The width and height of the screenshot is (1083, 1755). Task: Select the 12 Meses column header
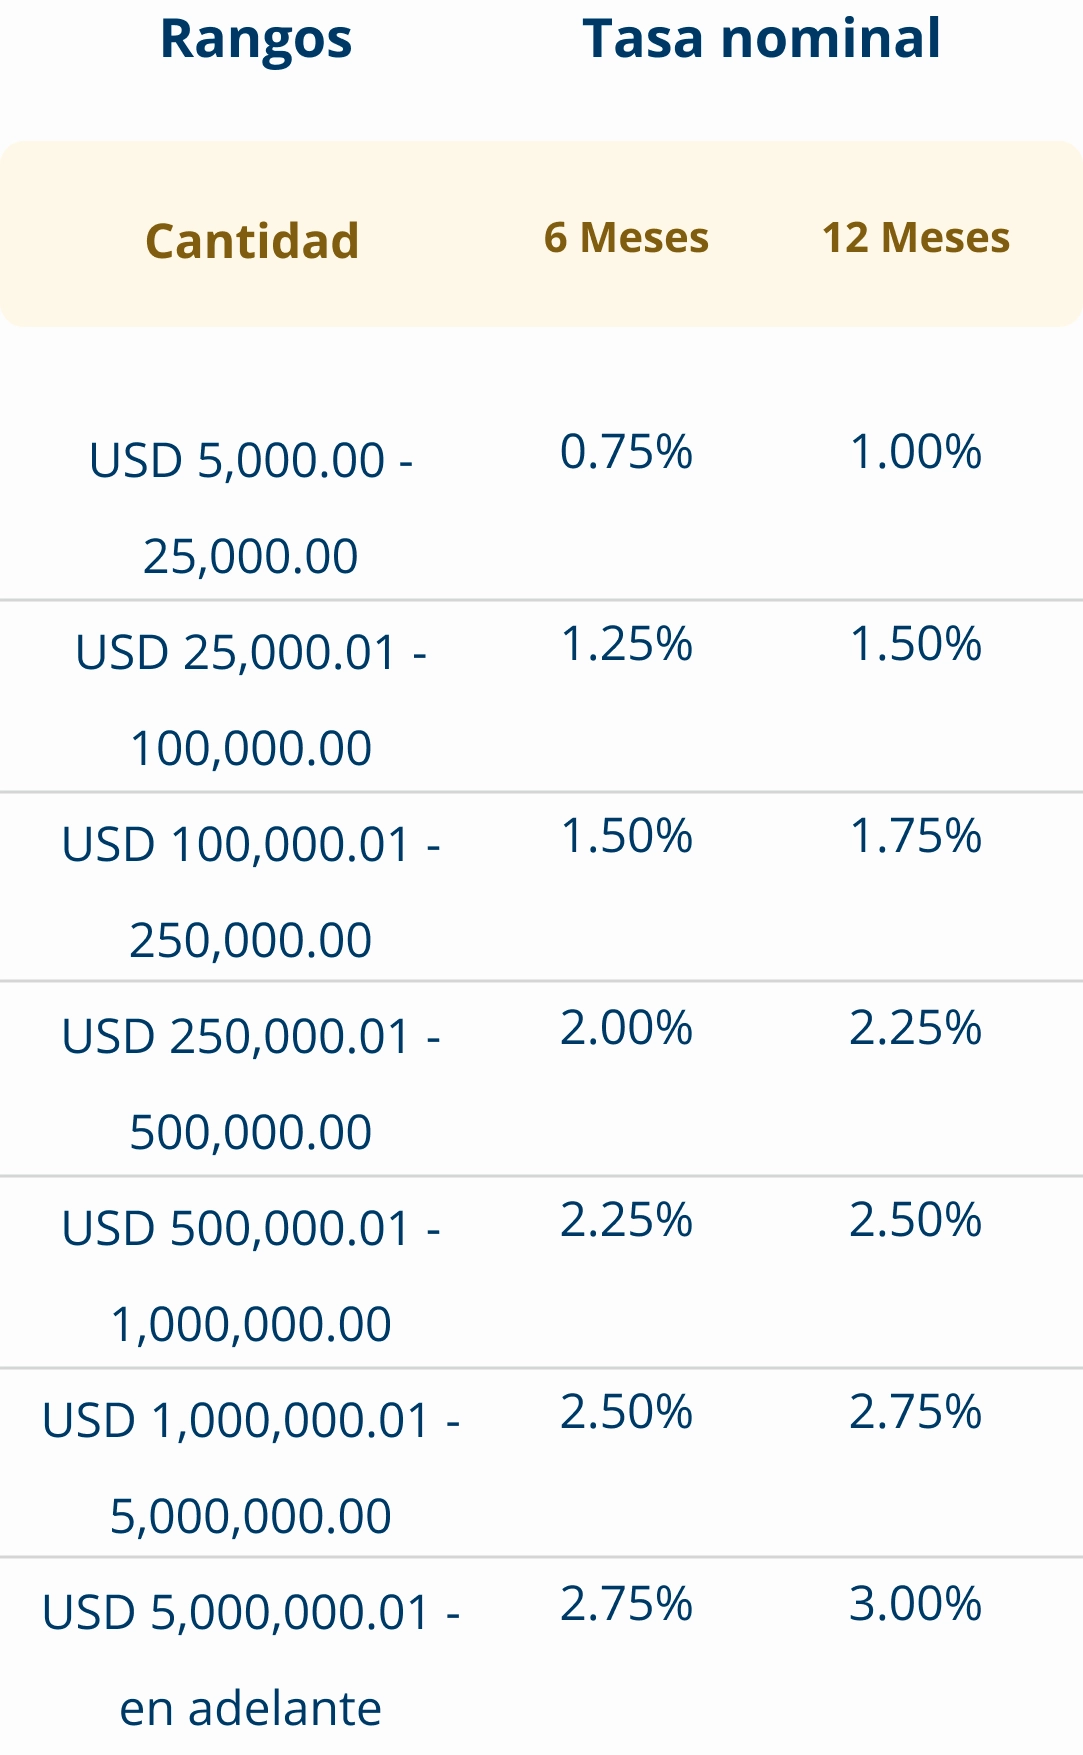[x=915, y=238]
